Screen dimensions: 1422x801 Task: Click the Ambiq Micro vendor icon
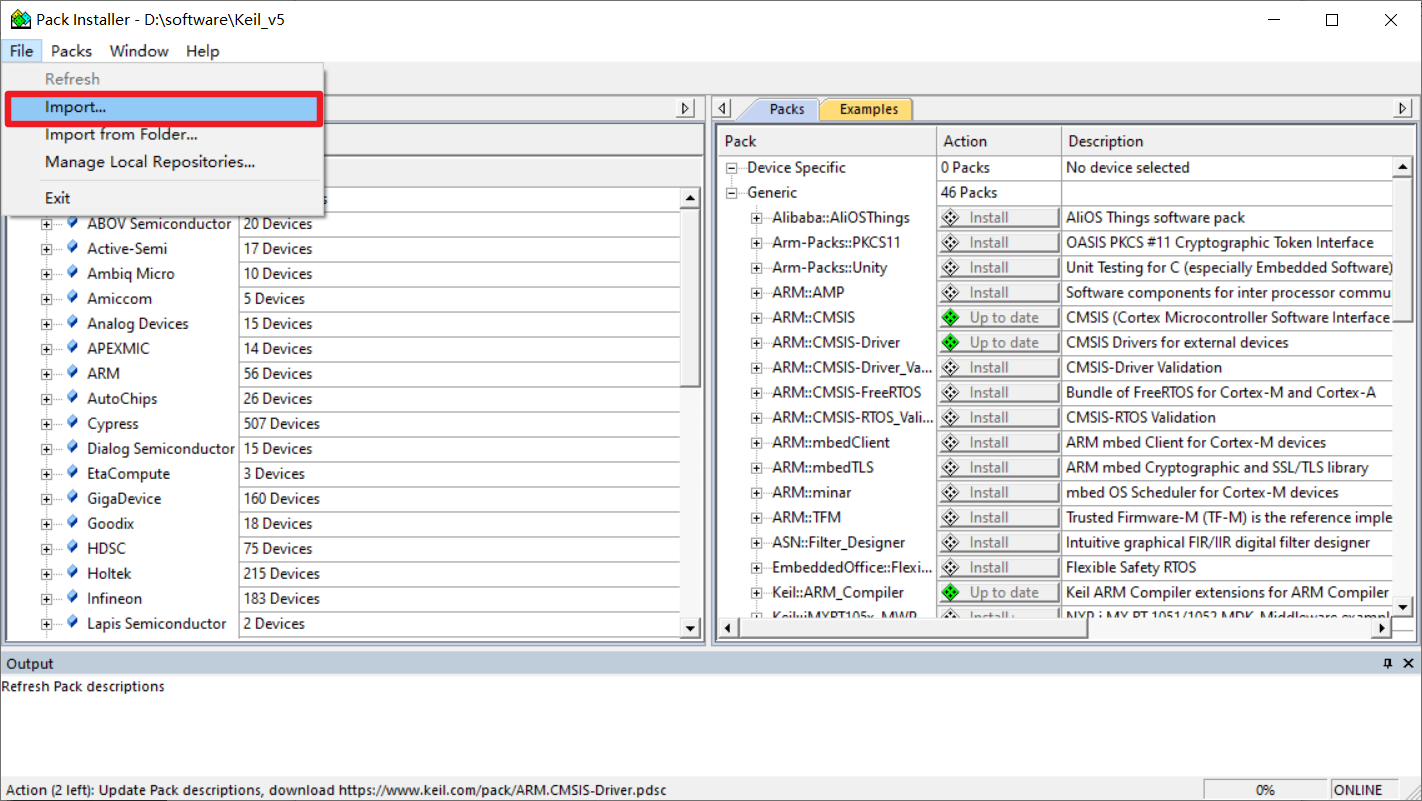72,273
